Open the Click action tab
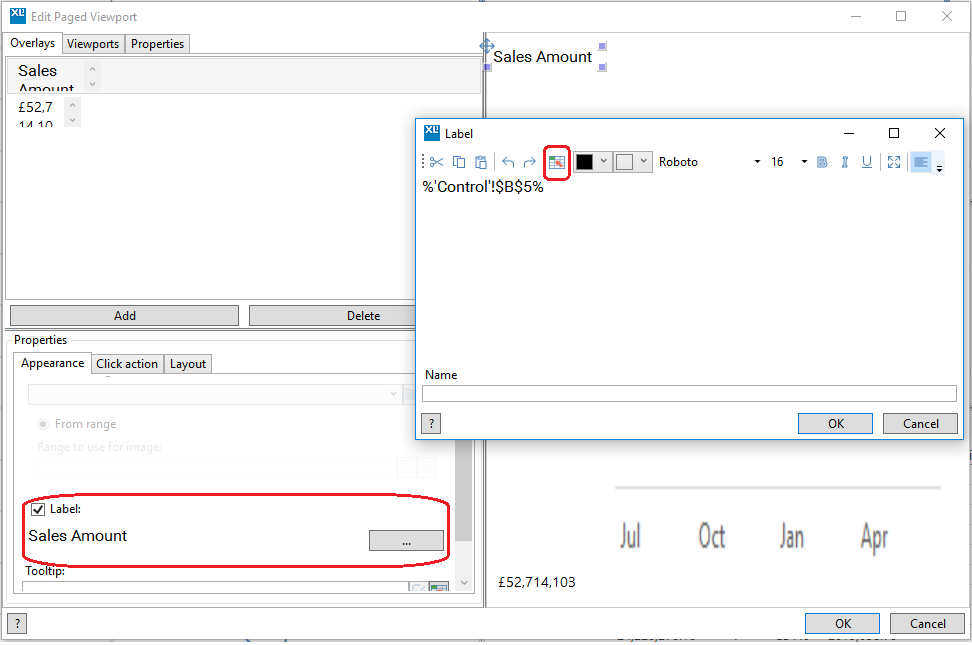This screenshot has width=972, height=645. [x=127, y=364]
